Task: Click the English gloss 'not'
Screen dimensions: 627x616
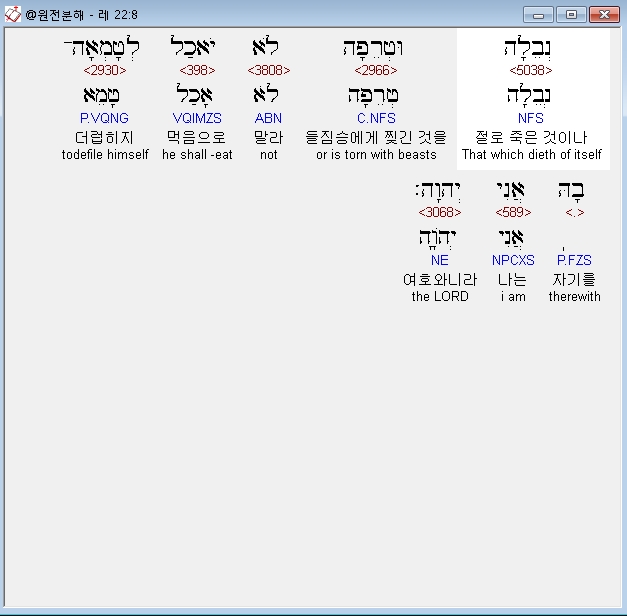Action: pos(268,154)
